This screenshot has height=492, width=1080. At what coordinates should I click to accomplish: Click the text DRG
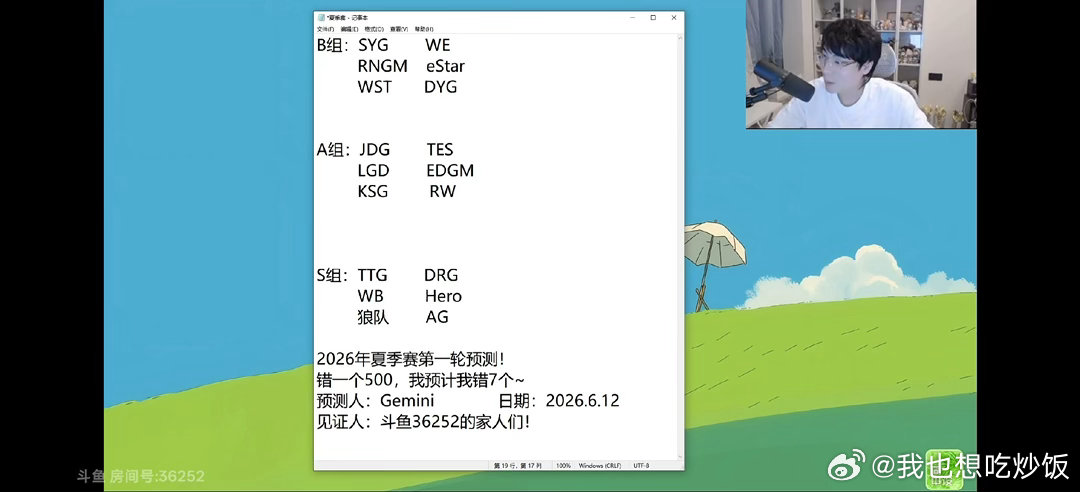tap(441, 275)
